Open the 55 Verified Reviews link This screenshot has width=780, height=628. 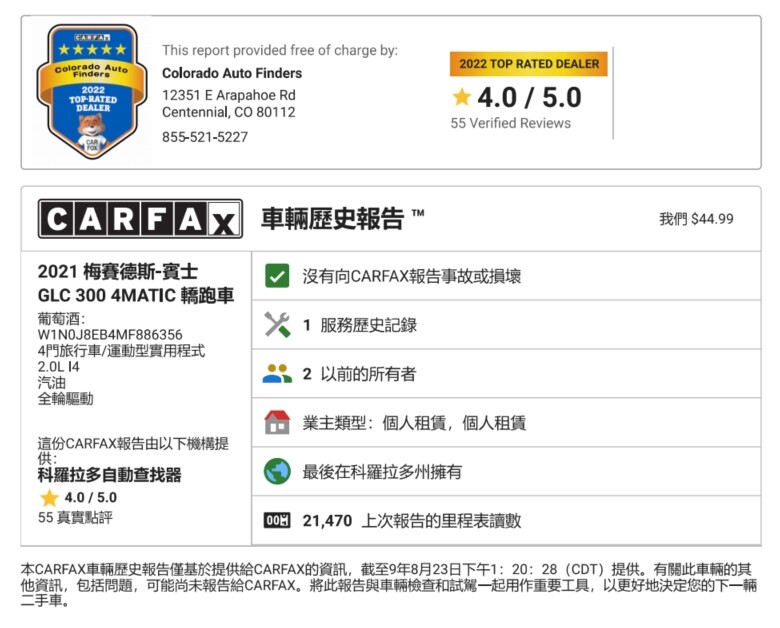coord(510,123)
